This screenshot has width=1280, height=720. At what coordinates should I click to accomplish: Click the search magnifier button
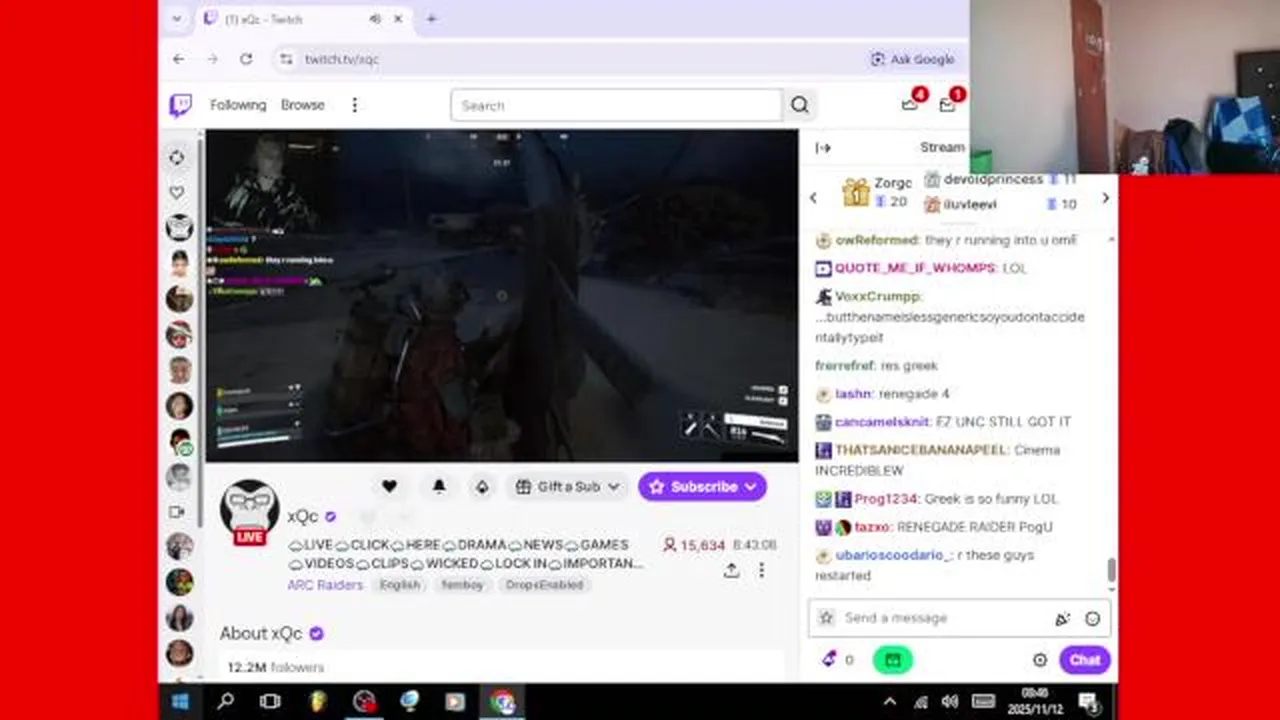(x=799, y=105)
